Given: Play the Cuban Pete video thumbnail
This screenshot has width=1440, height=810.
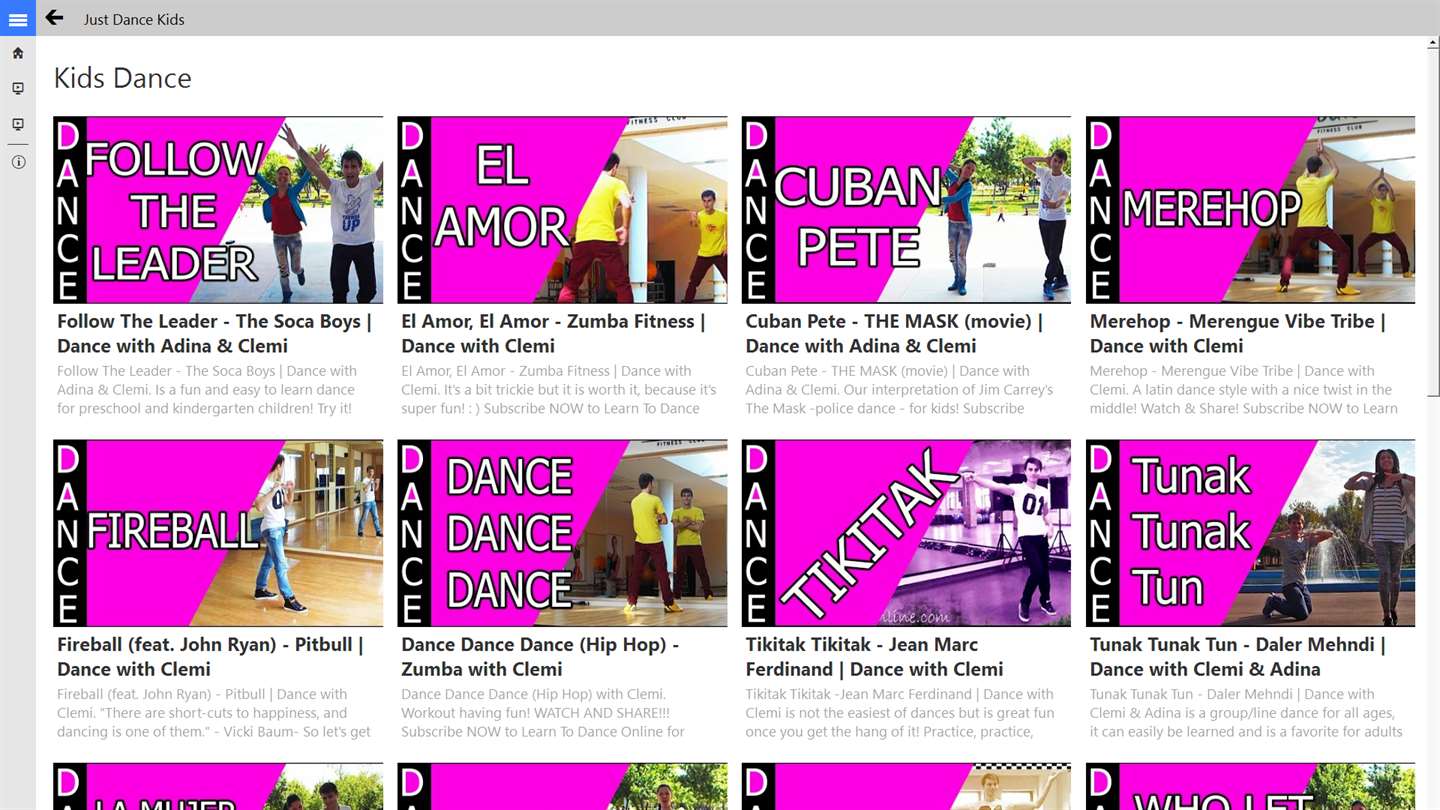Looking at the screenshot, I should click(906, 210).
